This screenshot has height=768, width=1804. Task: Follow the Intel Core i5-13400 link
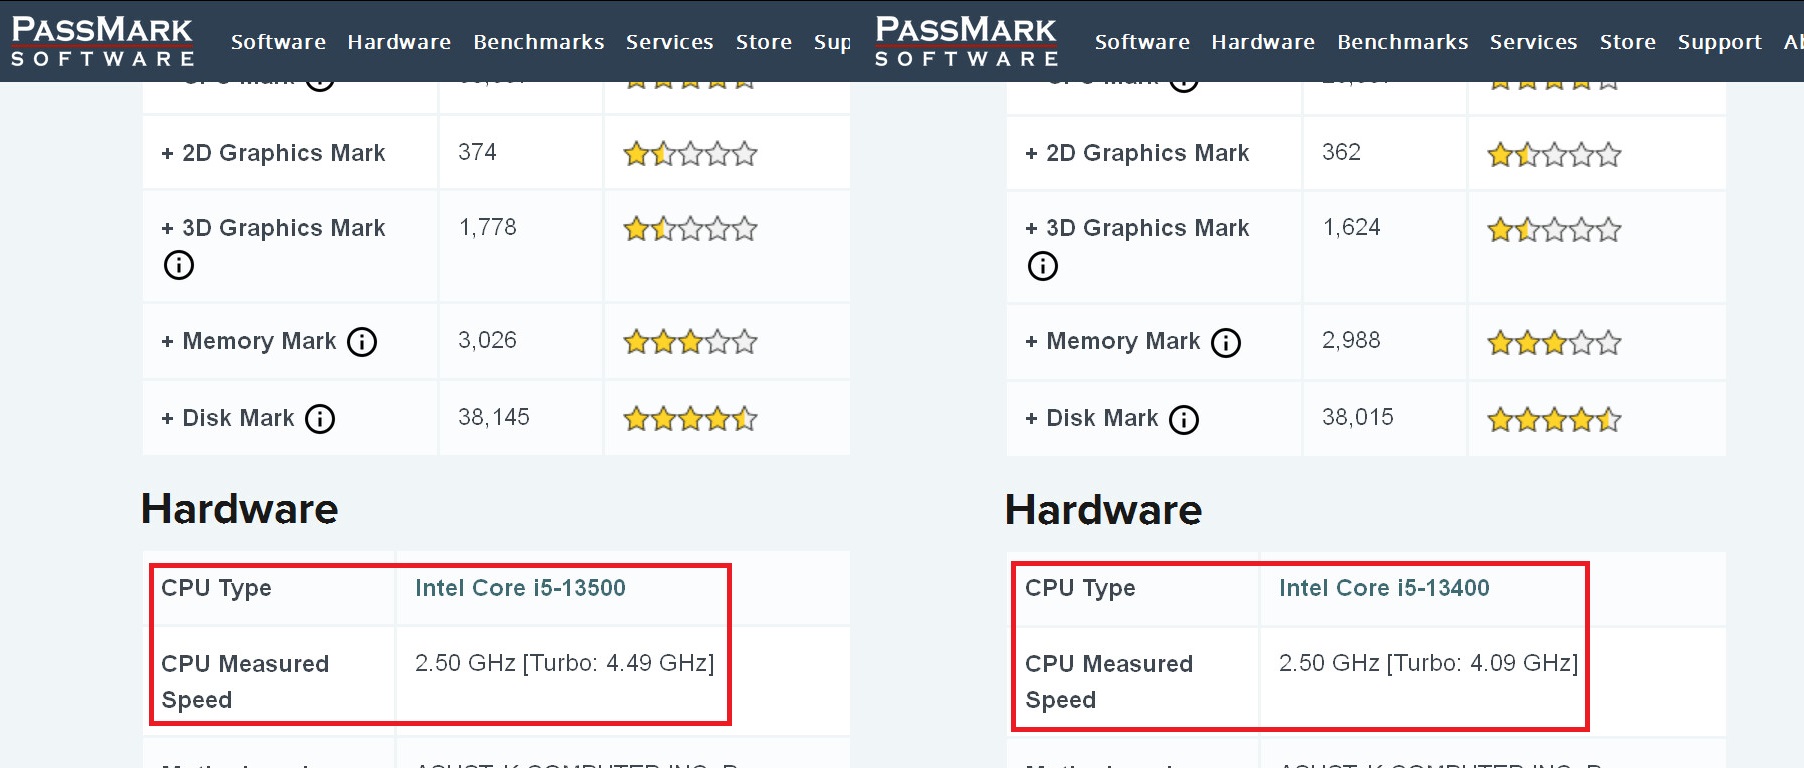1384,588
